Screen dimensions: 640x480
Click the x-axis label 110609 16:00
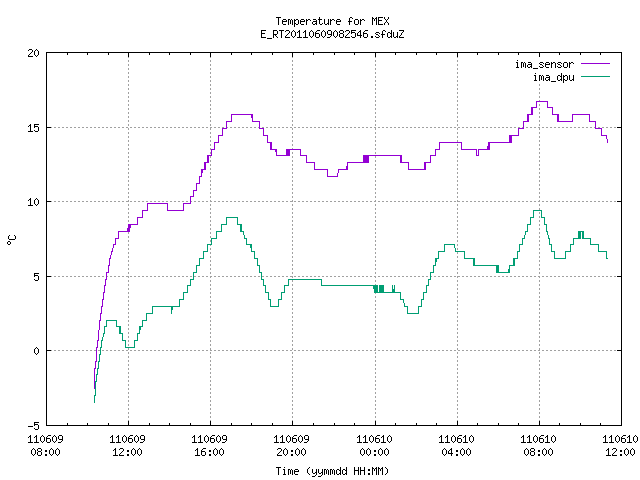click(210, 446)
